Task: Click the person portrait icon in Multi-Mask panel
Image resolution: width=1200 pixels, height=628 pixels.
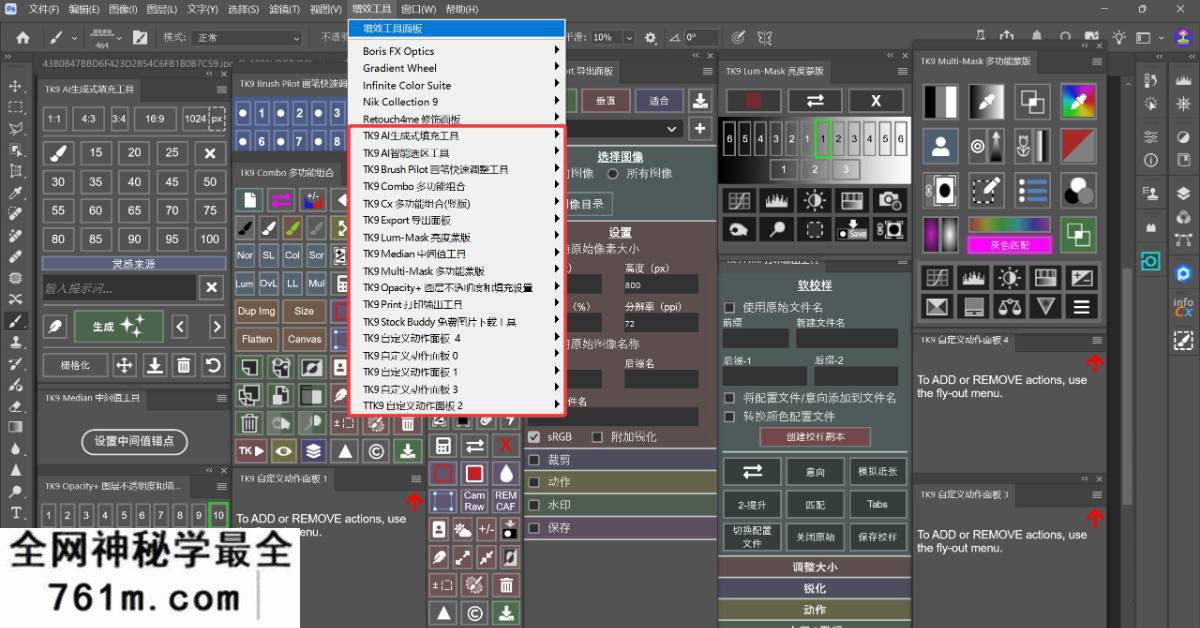Action: [x=940, y=147]
